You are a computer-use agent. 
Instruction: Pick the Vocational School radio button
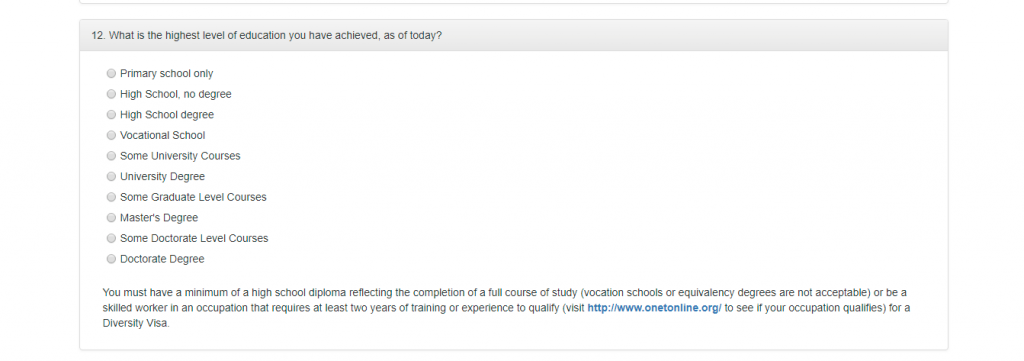(111, 135)
